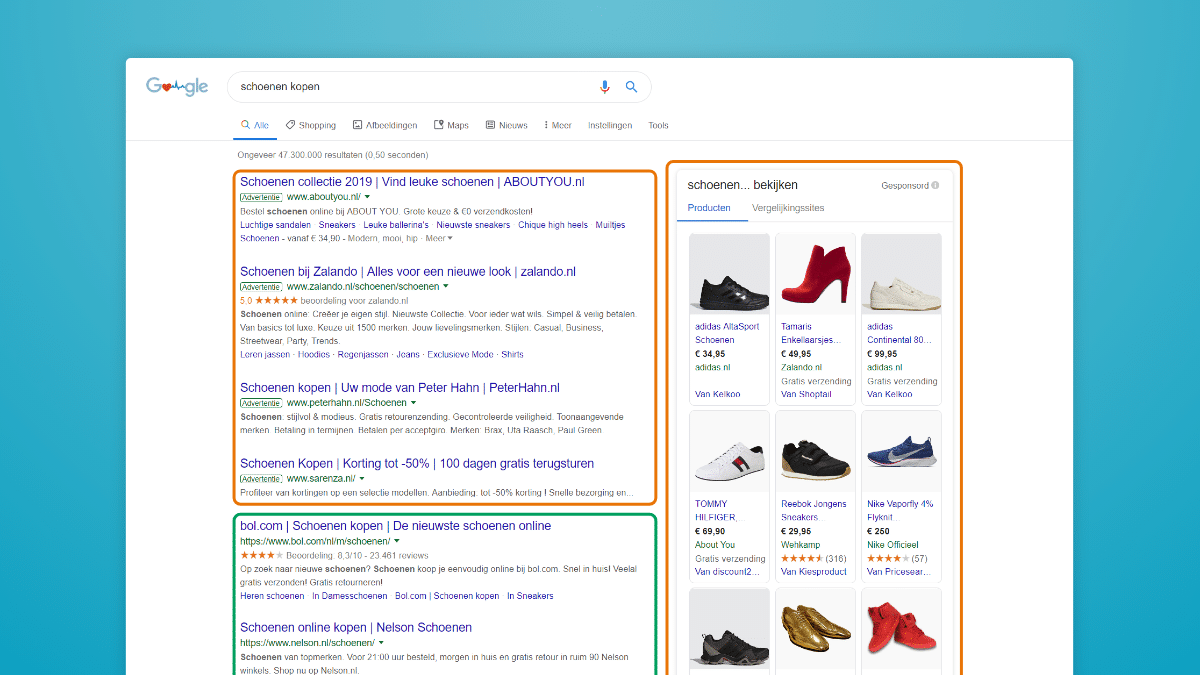
Task: Click the Tools button
Action: [x=658, y=126]
